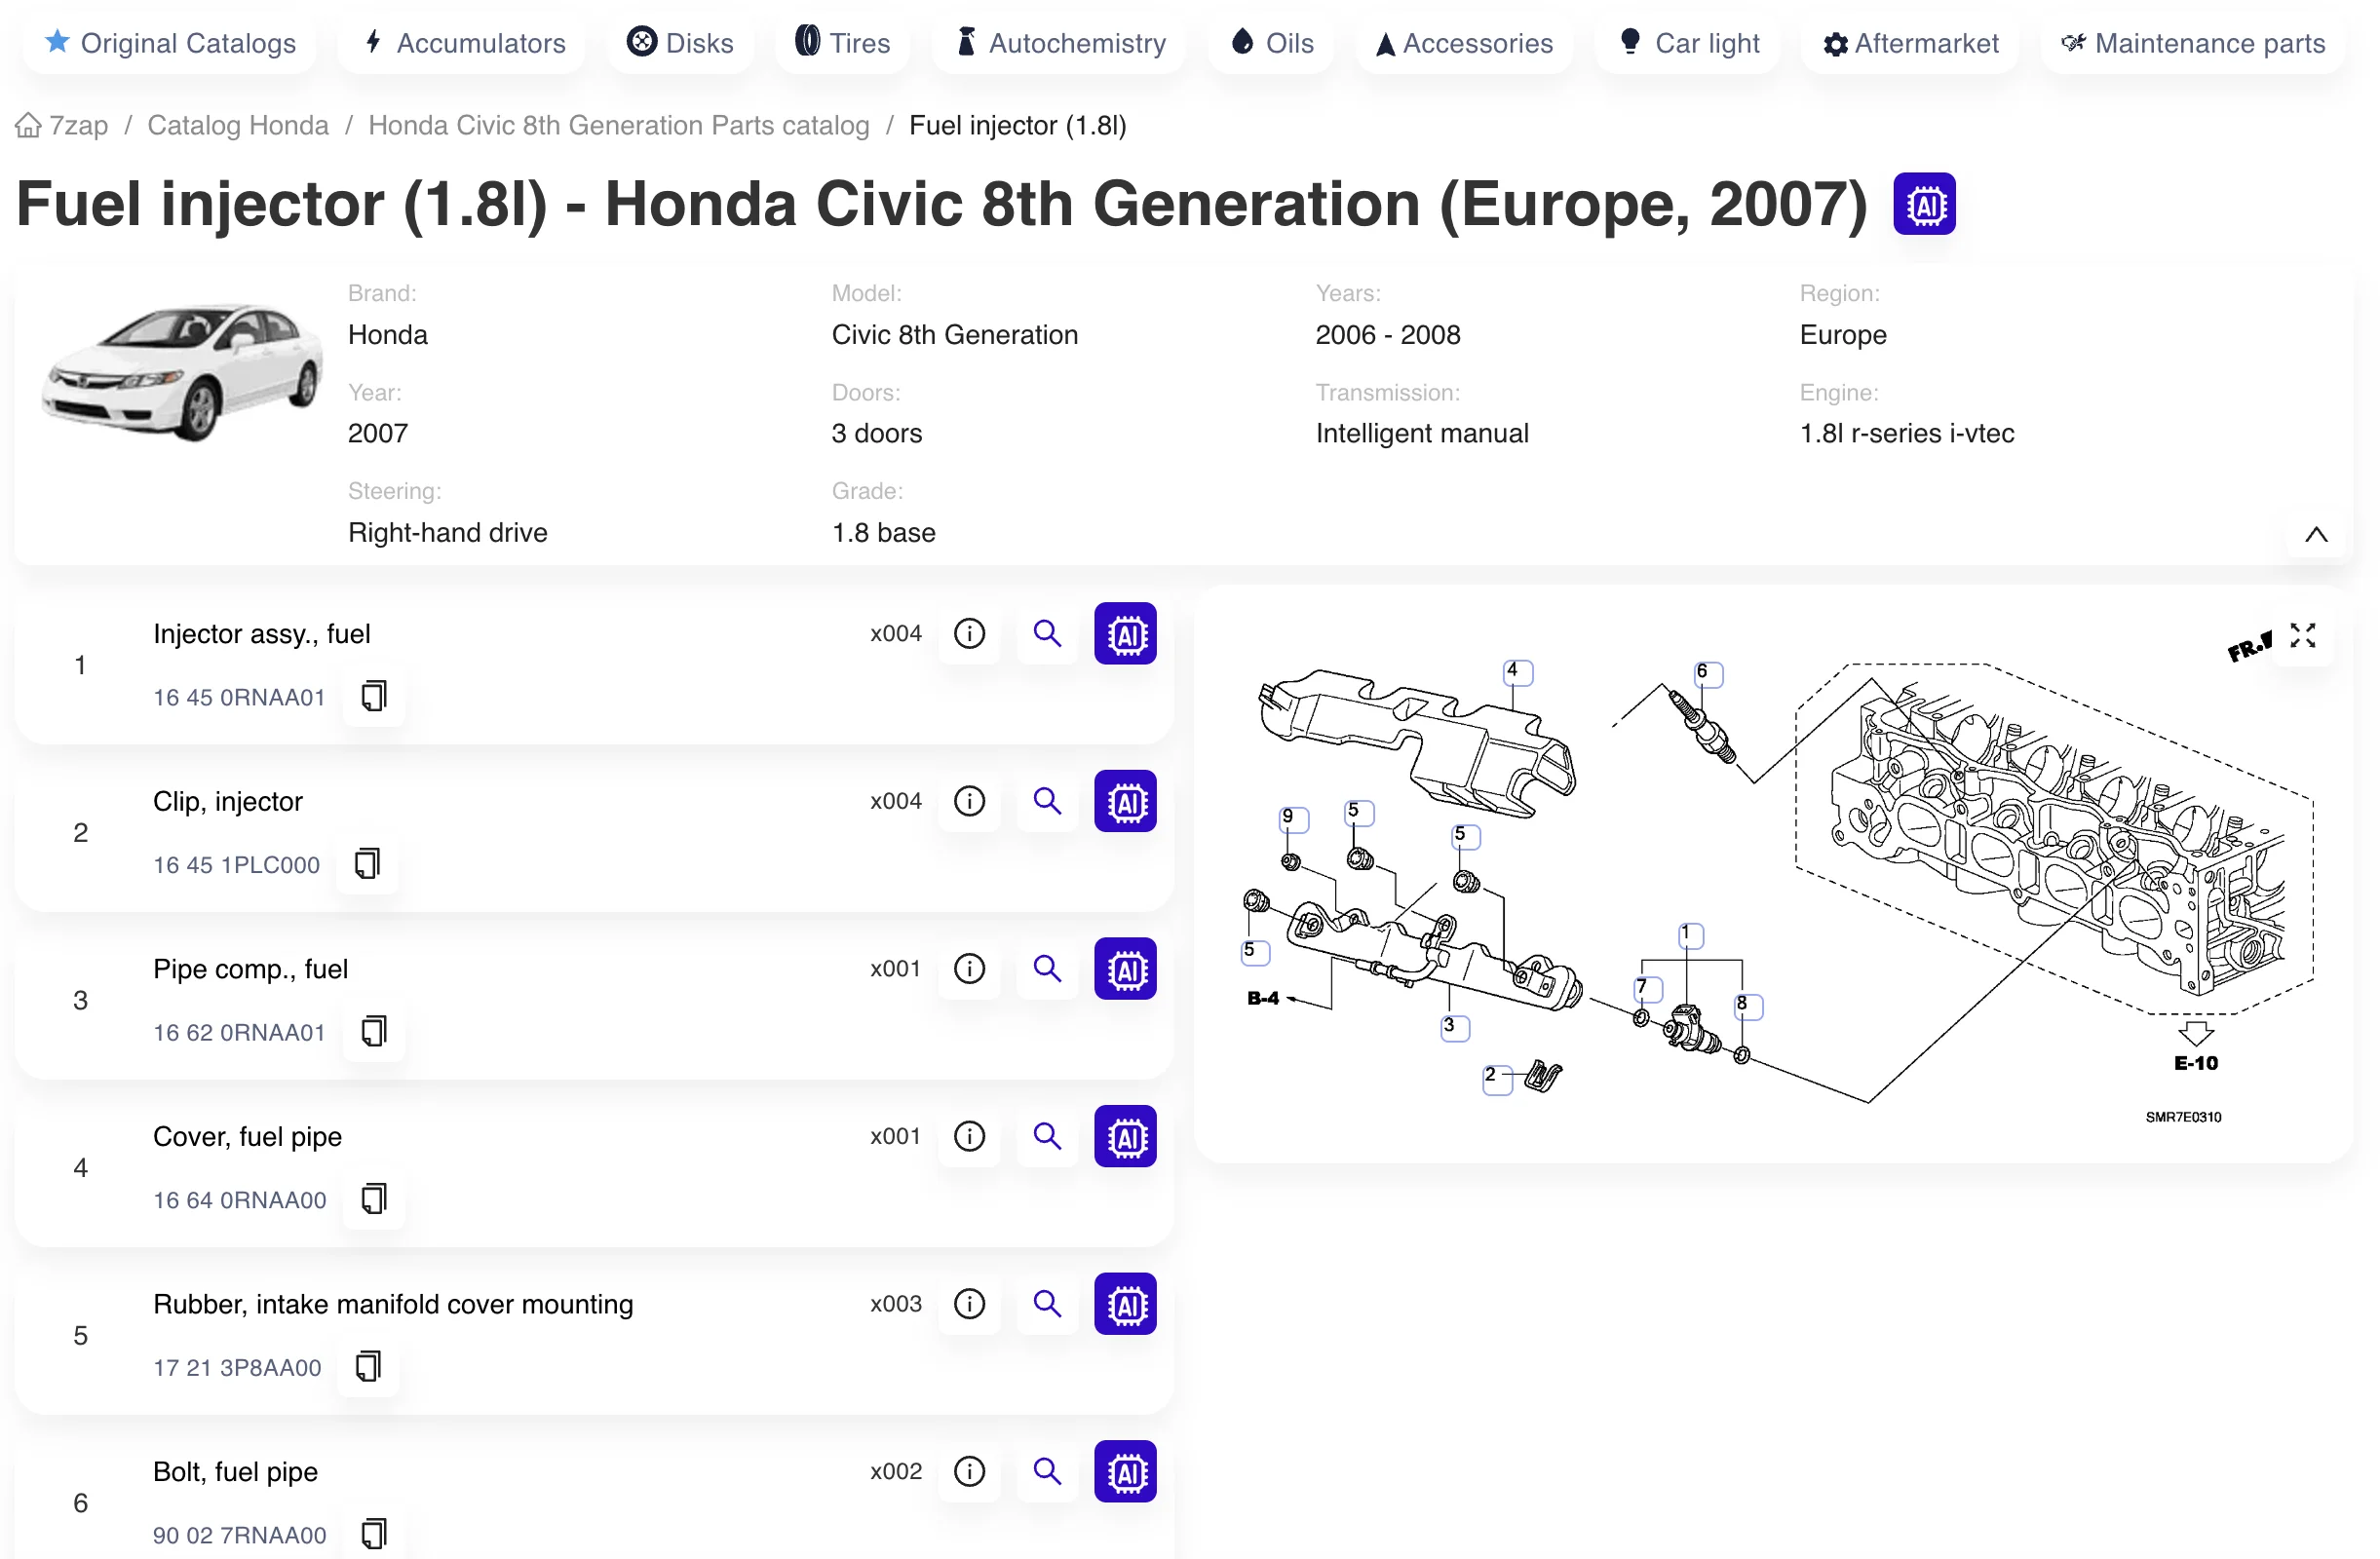This screenshot has height=1559, width=2380.
Task: Copy part number 16 45 0RNAA01
Action: pos(373,696)
